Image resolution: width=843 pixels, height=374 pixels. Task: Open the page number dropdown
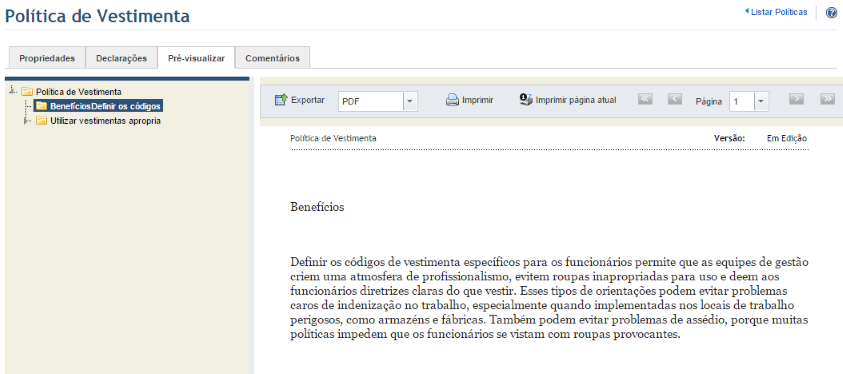pos(761,102)
